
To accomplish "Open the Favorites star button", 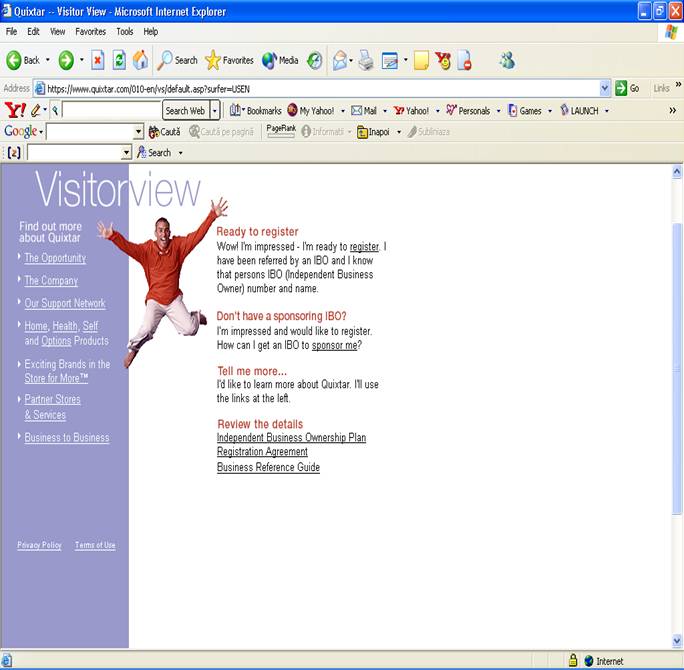I will tap(229, 60).
